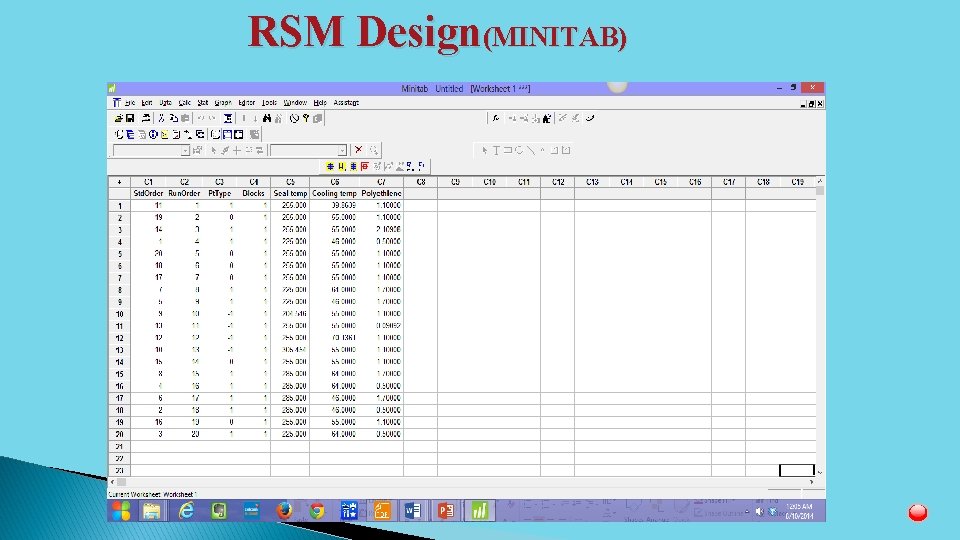Click the Windows Start button
The height and width of the screenshot is (540, 960).
pyautogui.click(x=121, y=510)
